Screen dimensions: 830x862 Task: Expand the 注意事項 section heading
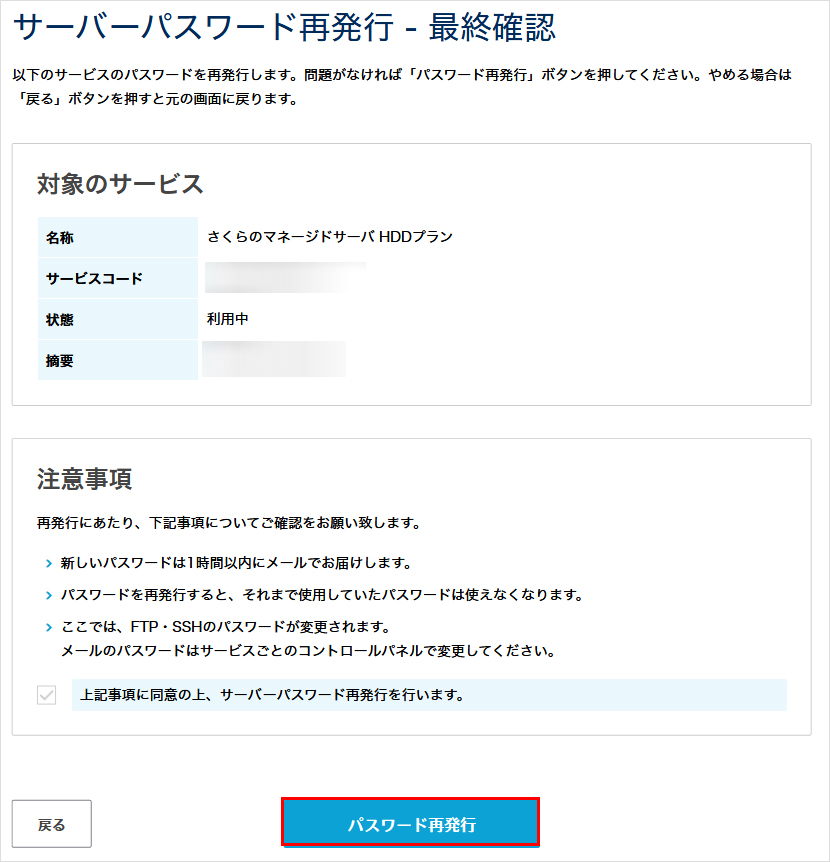[83, 478]
